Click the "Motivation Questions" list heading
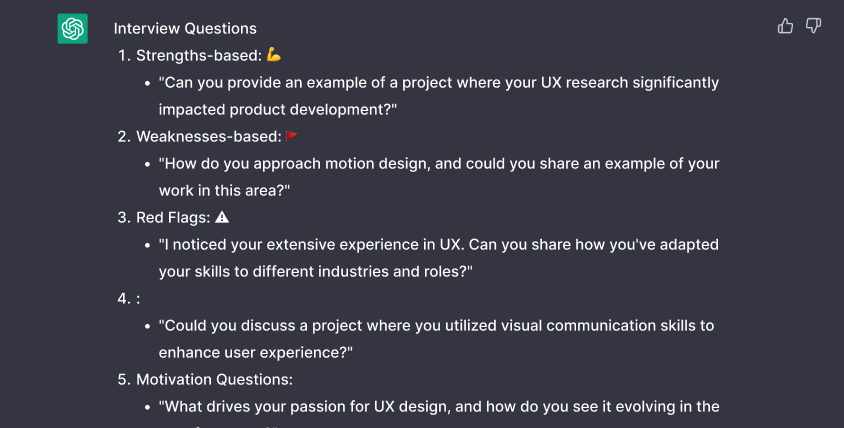Image resolution: width=844 pixels, height=428 pixels. click(x=214, y=379)
